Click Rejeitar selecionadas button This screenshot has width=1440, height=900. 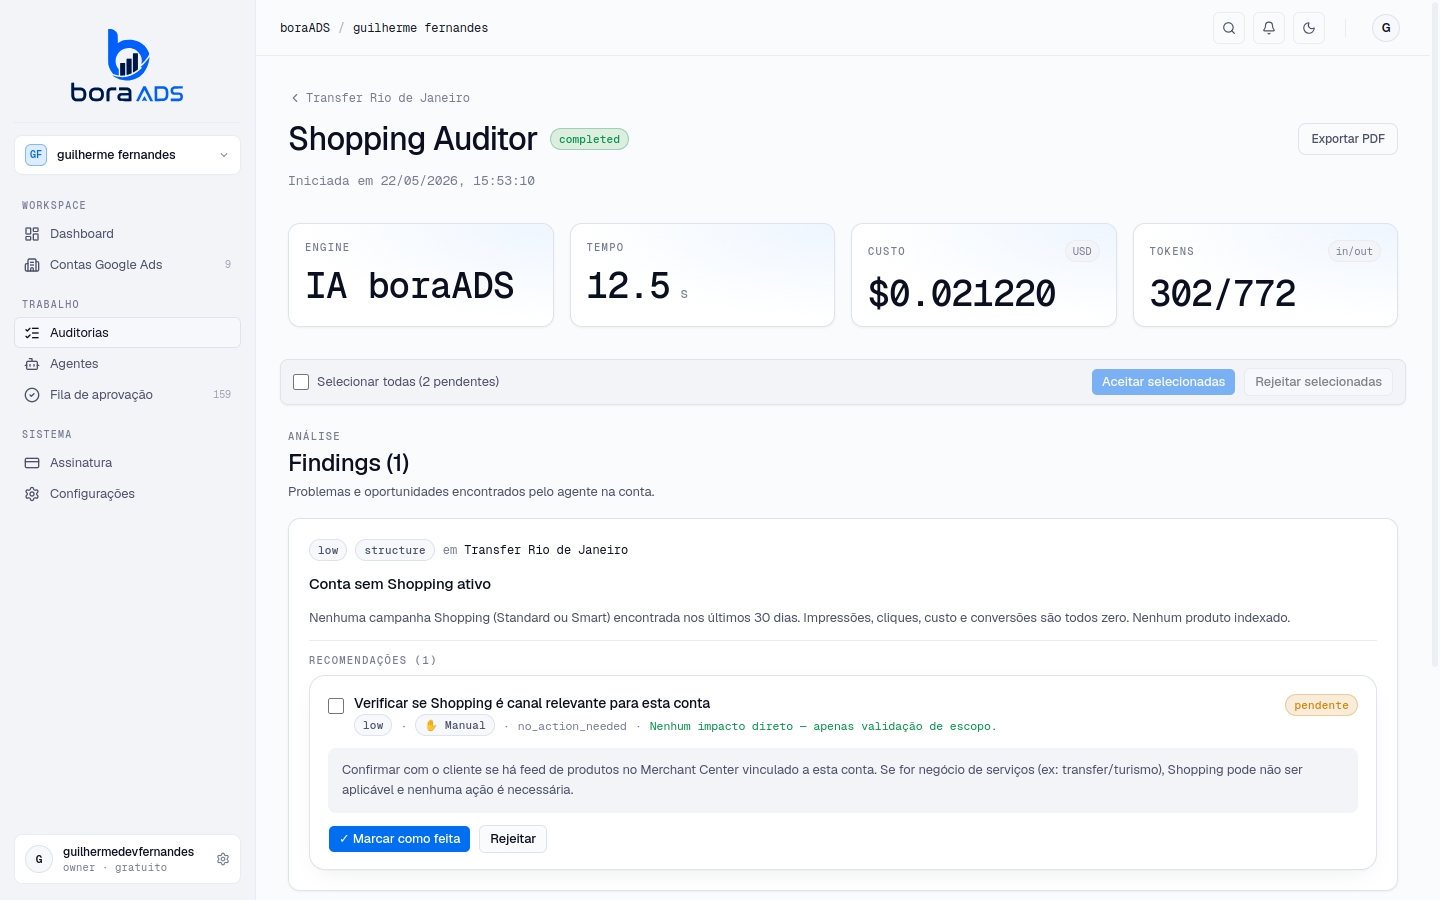point(1318,382)
